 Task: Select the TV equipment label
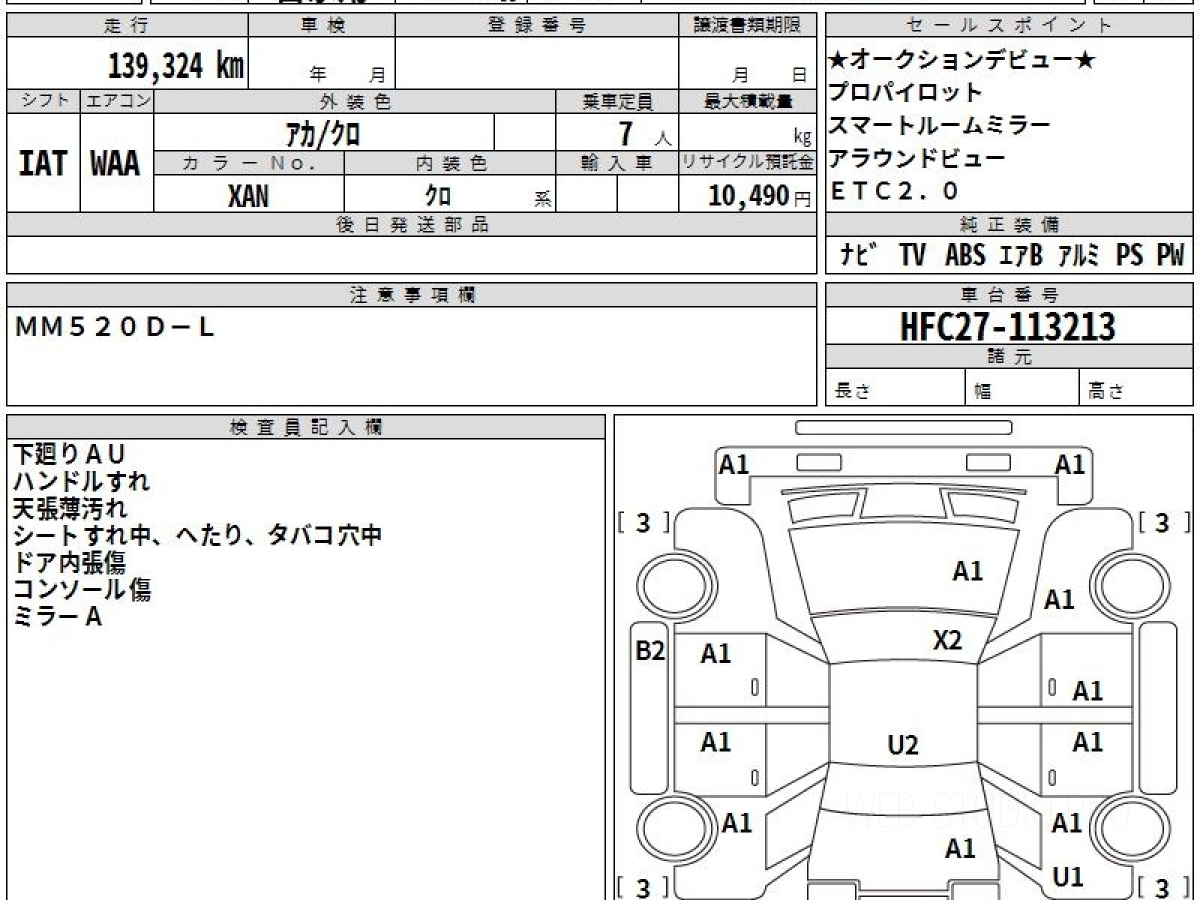point(912,255)
